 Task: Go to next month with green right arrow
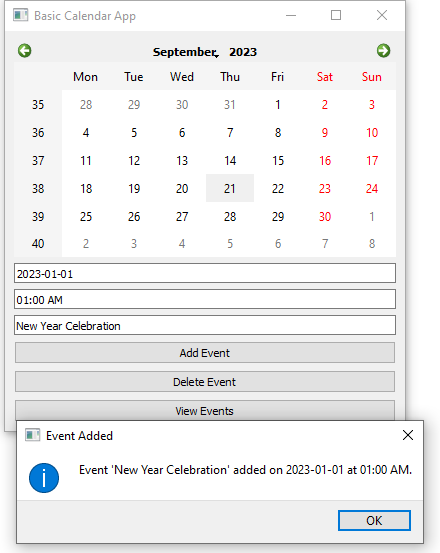tap(383, 51)
